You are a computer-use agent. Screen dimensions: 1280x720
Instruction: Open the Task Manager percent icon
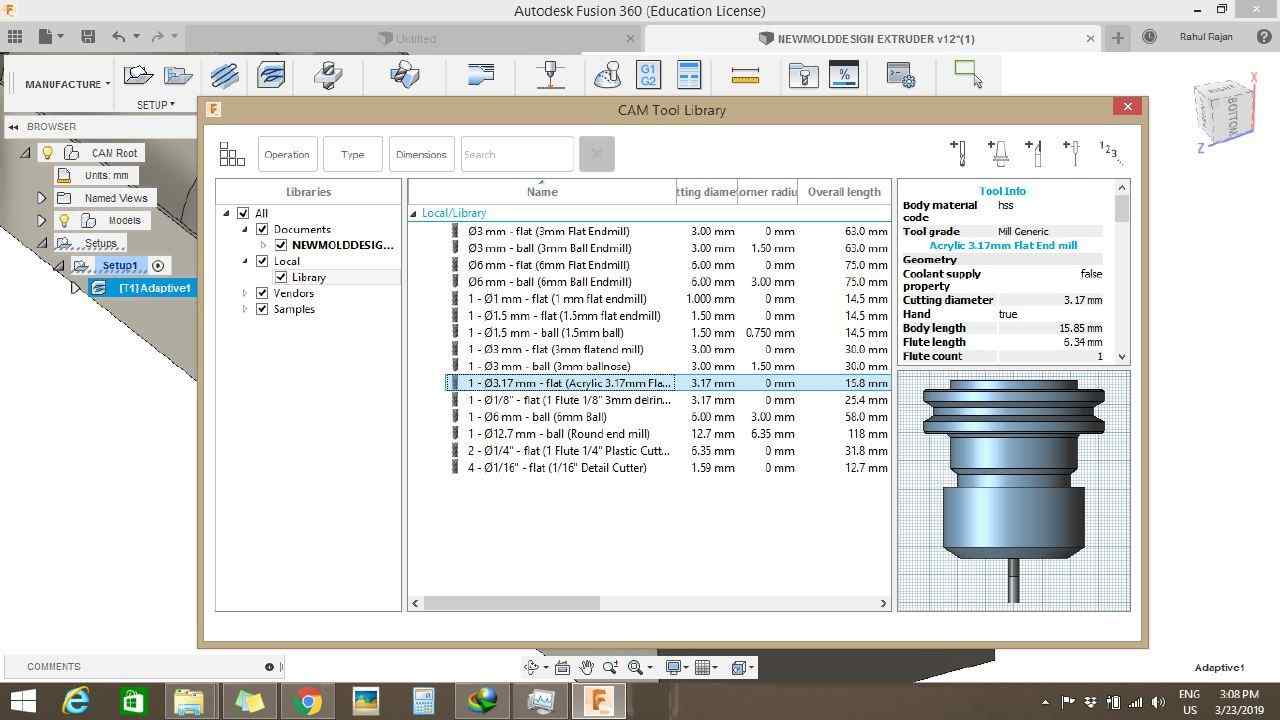click(x=844, y=75)
